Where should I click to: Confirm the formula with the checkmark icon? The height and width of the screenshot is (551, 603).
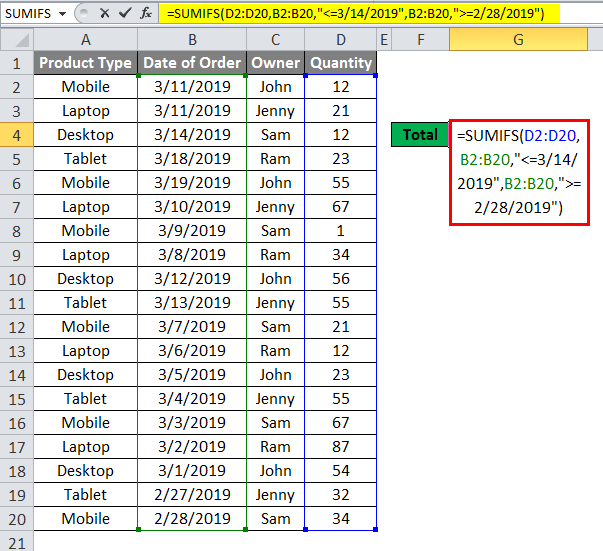pos(125,13)
